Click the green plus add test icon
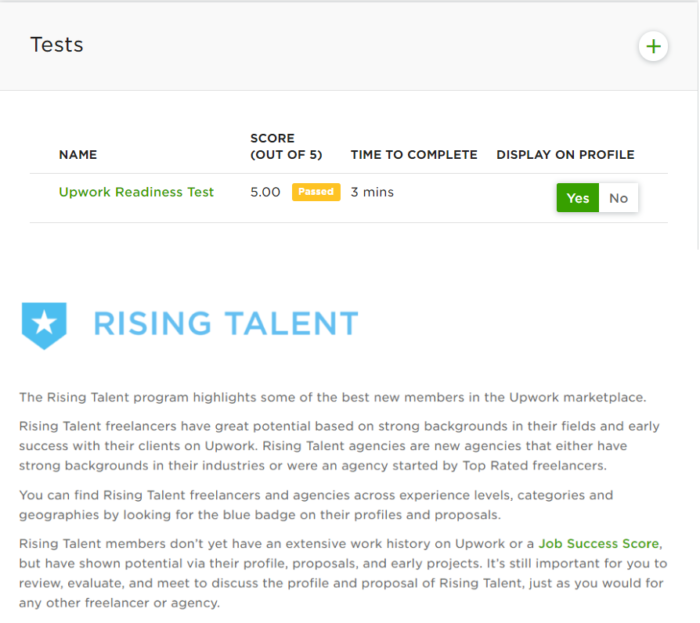 pyautogui.click(x=653, y=46)
